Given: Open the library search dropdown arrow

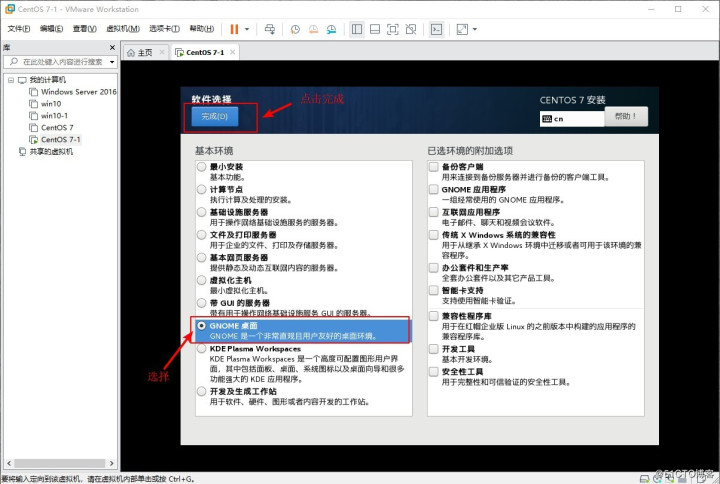Looking at the screenshot, I should 112,62.
